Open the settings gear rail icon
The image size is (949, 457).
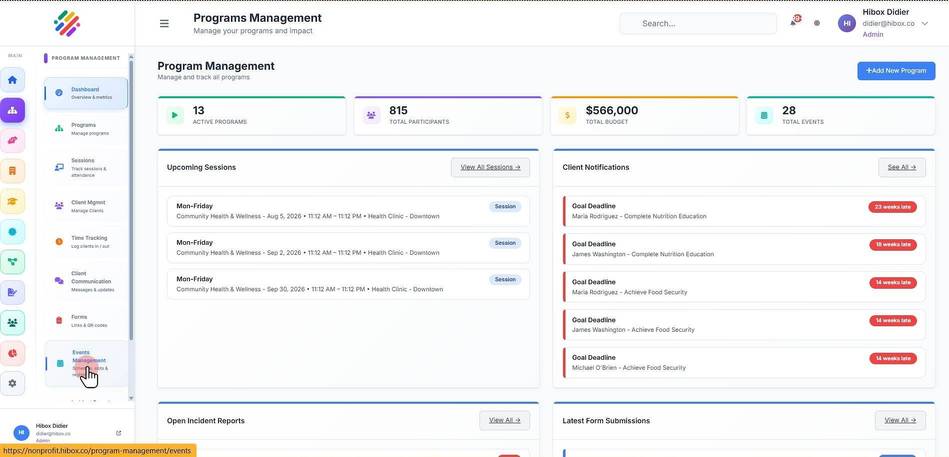click(x=12, y=383)
